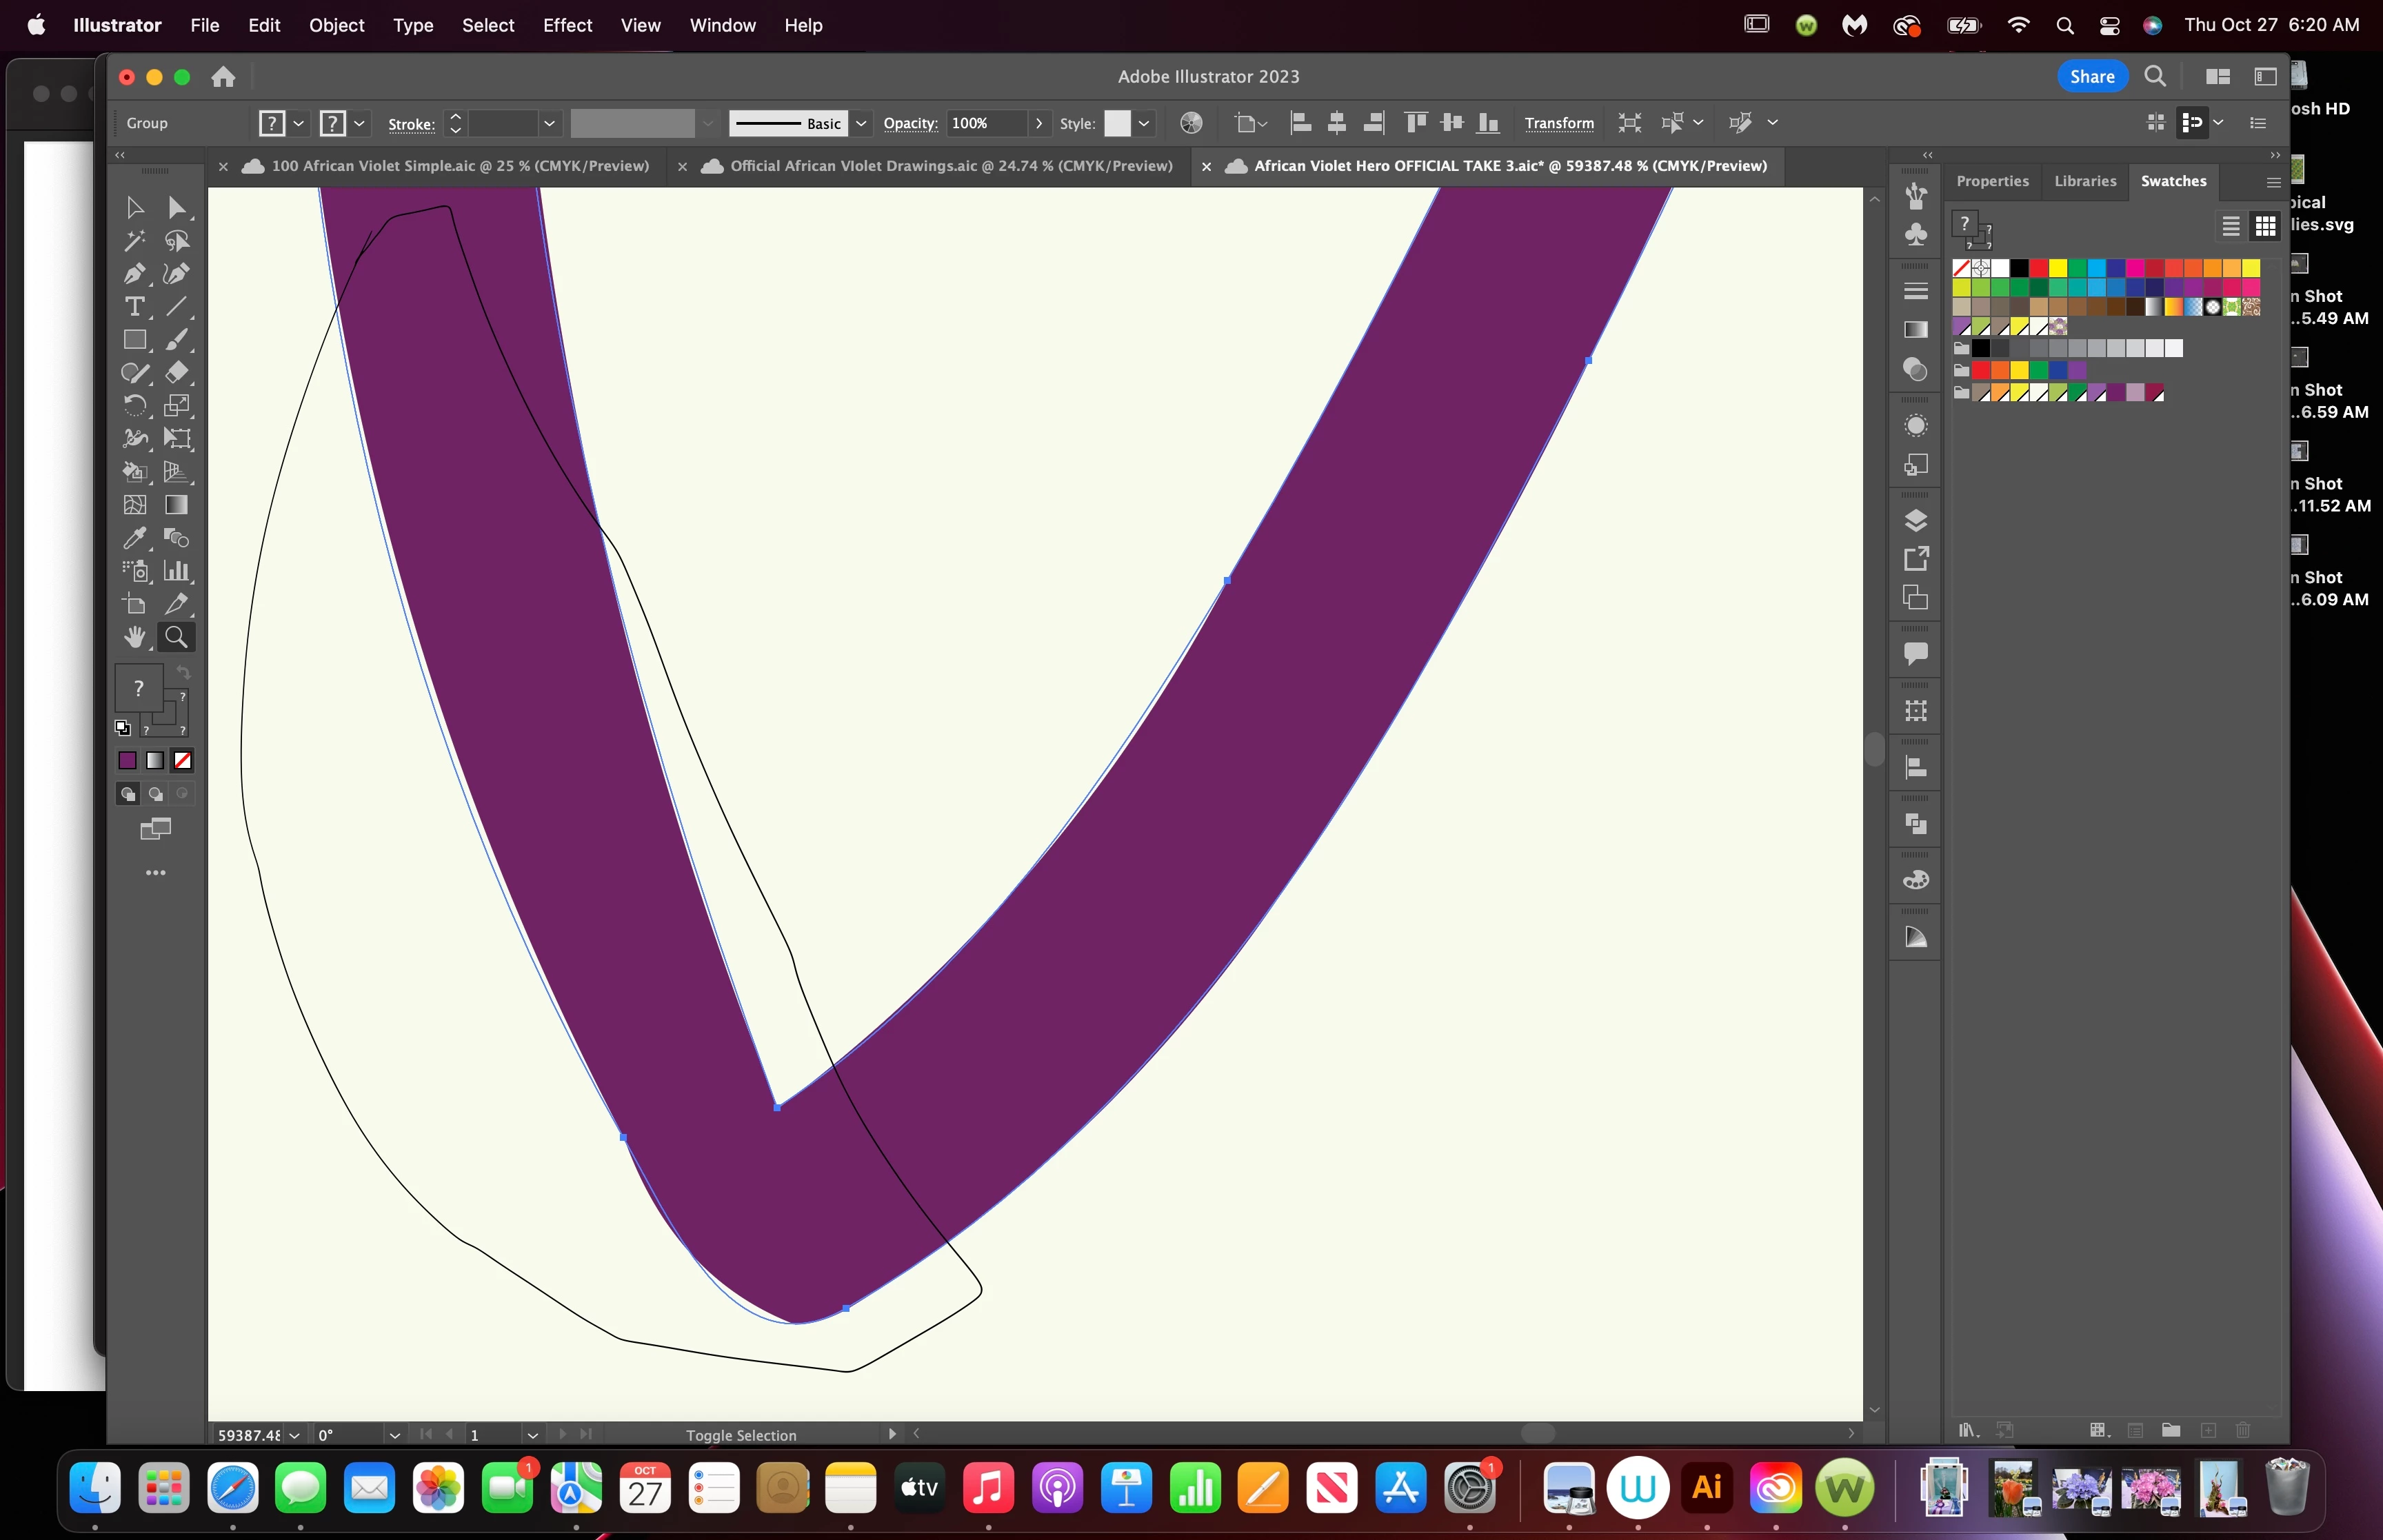Select the Hand tool
Image resolution: width=2383 pixels, height=1540 pixels.
[134, 637]
